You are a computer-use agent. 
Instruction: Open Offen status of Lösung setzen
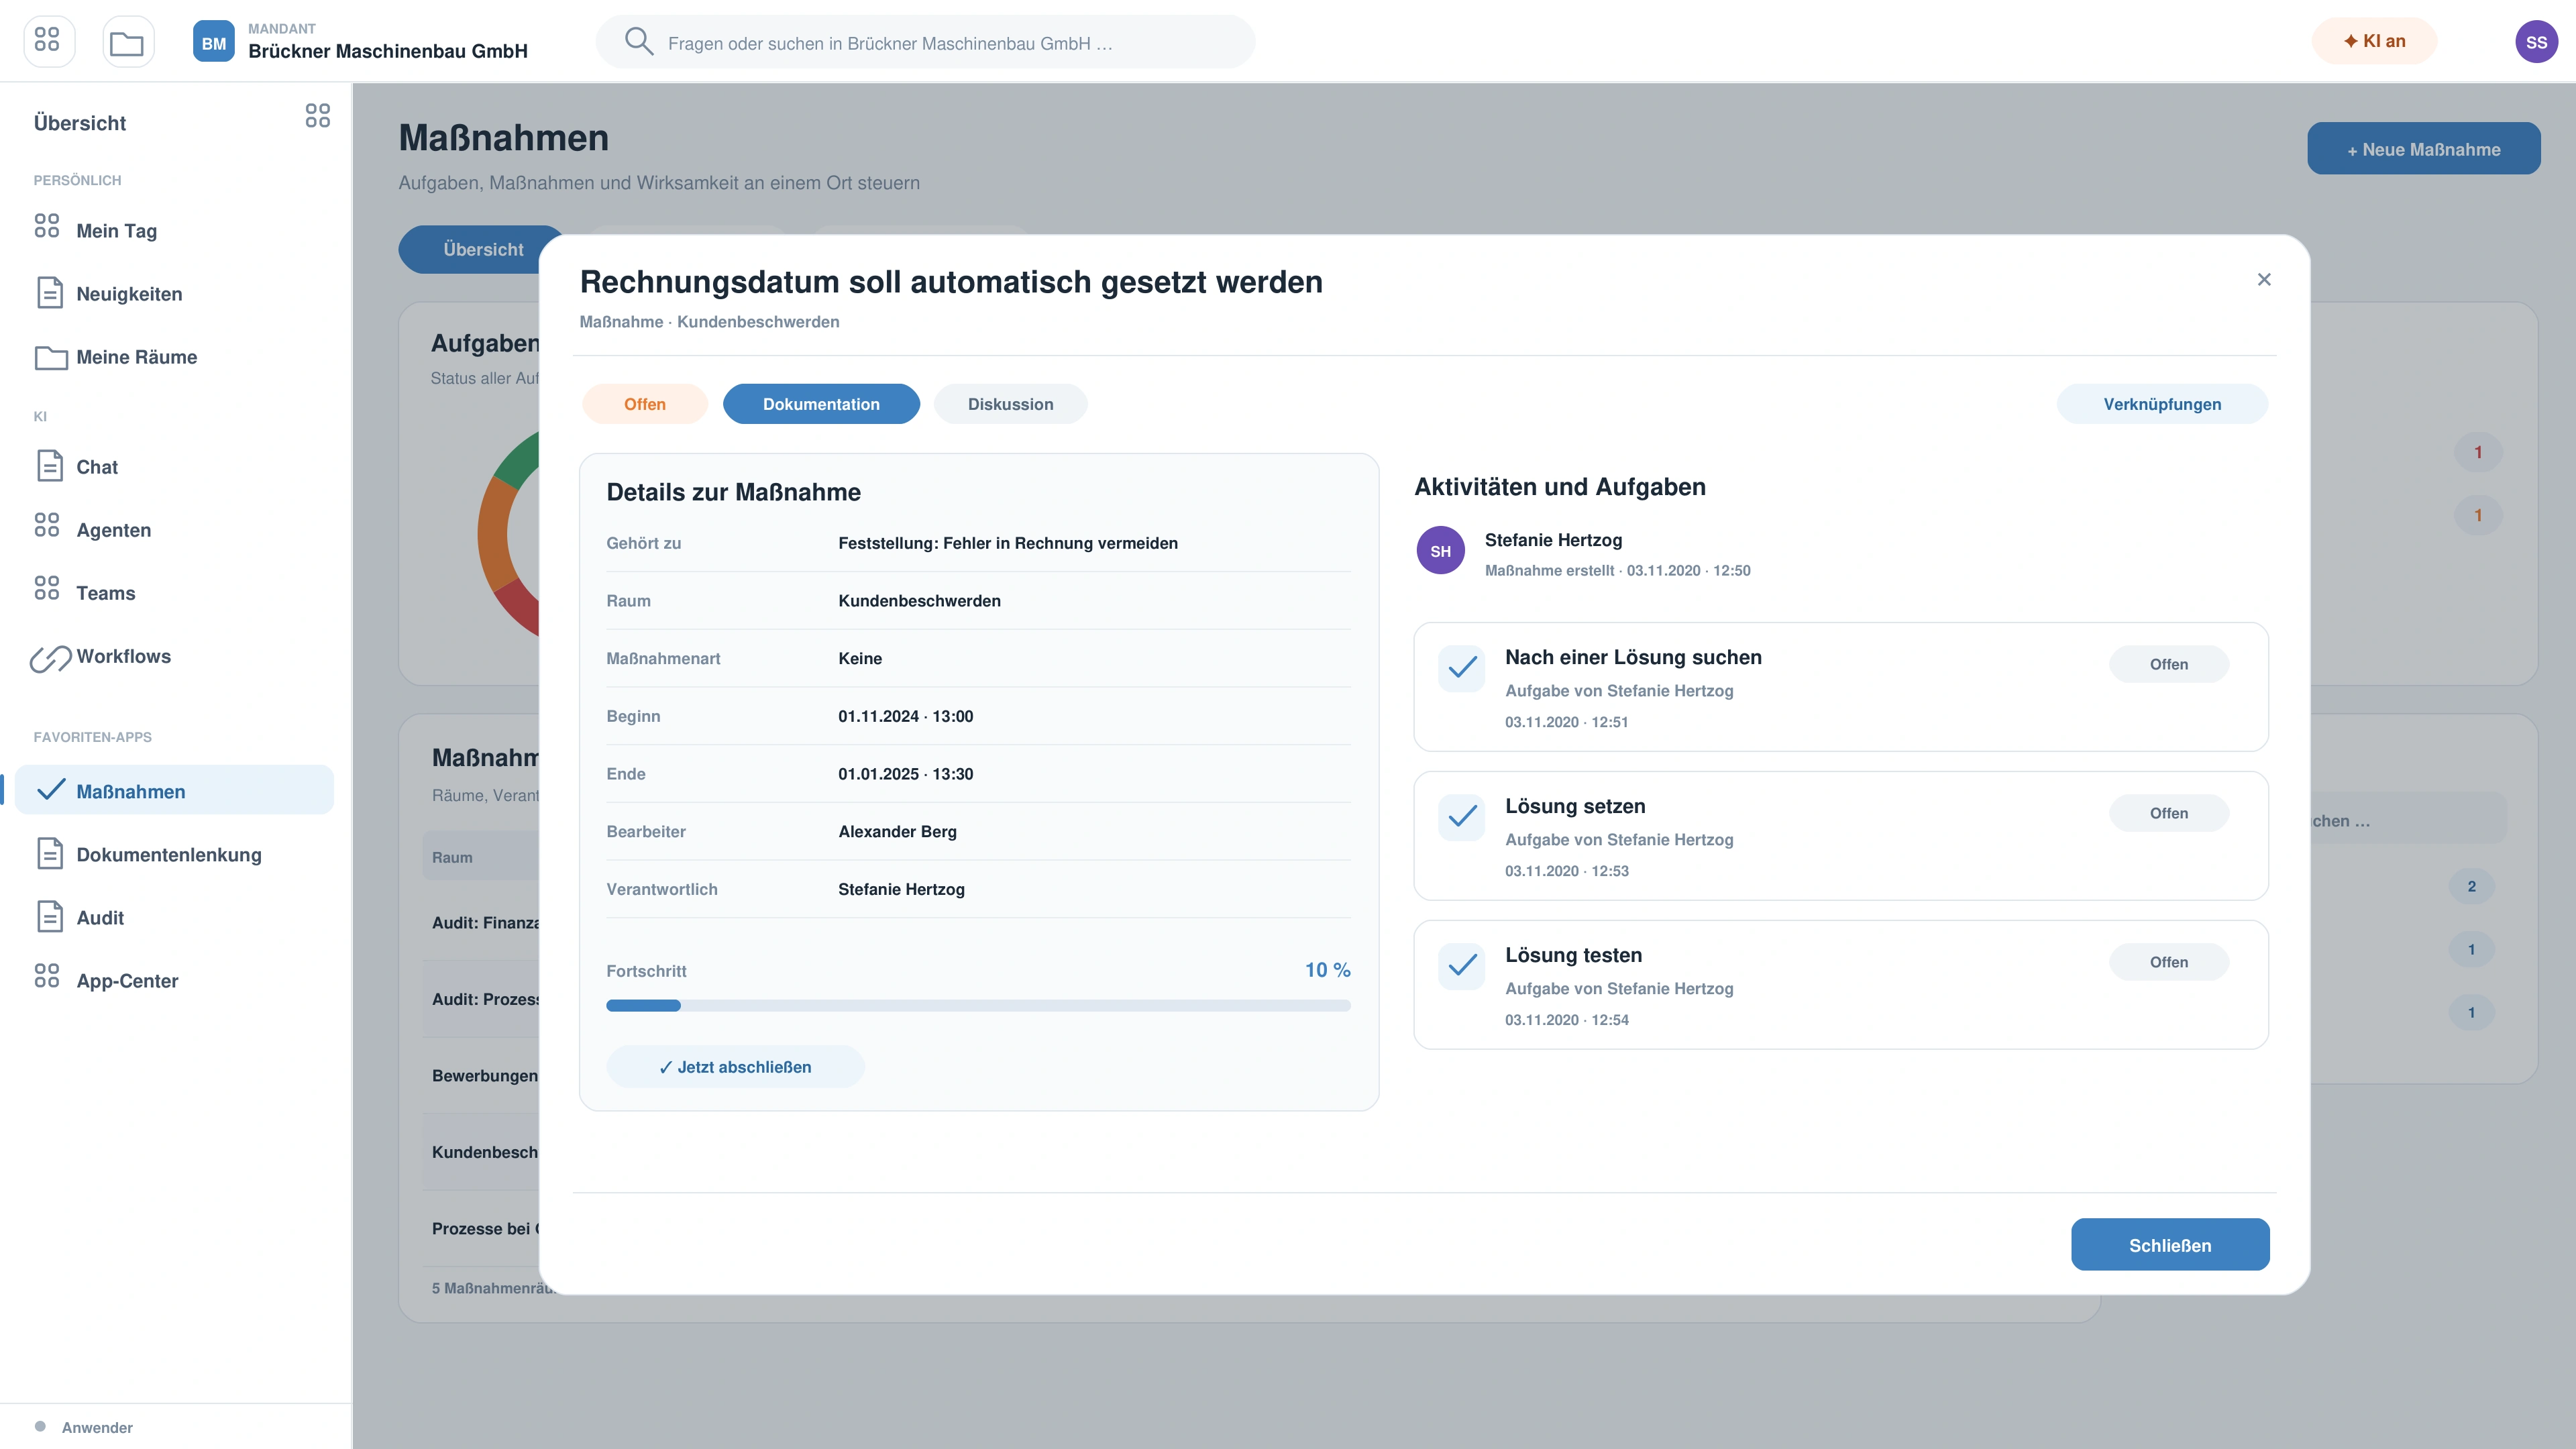point(2168,813)
